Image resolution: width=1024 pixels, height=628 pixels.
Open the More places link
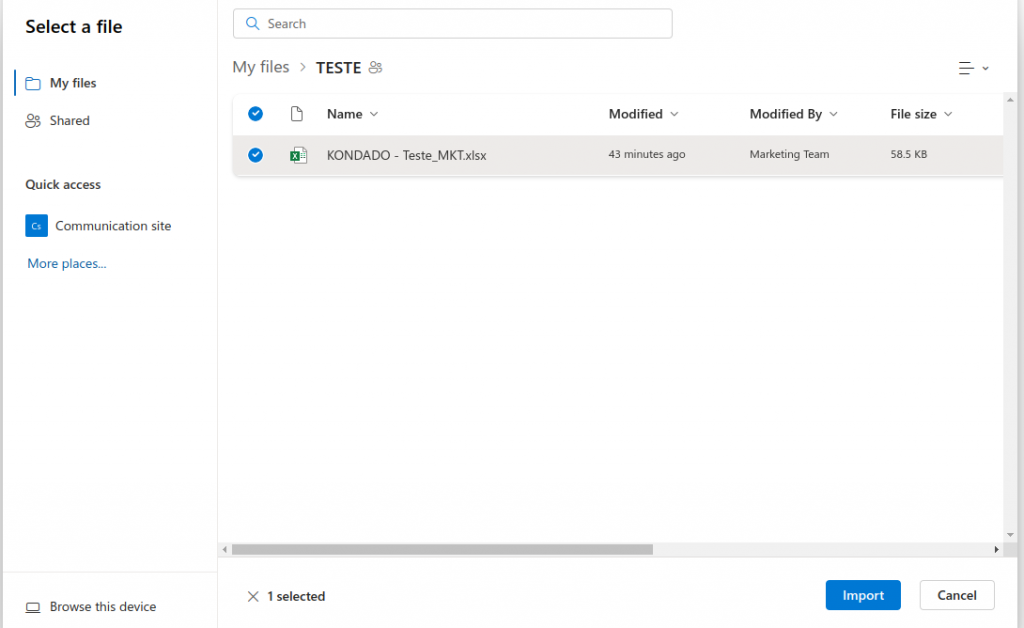click(x=65, y=263)
